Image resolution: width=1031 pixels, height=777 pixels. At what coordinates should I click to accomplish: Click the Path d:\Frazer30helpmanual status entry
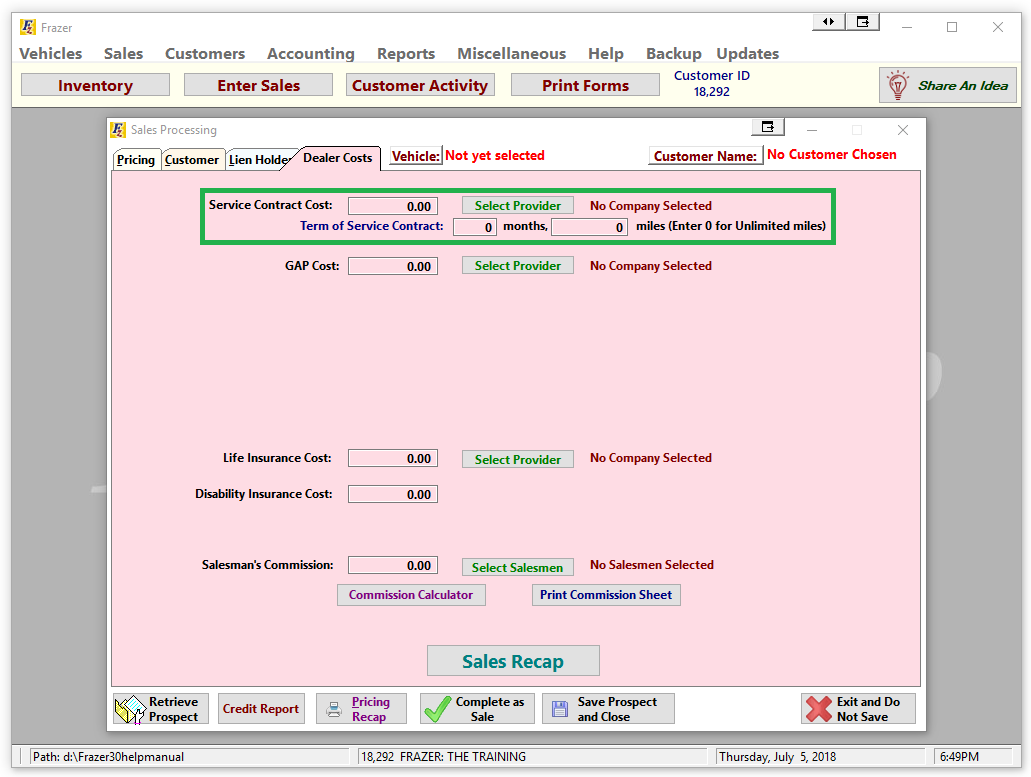[189, 757]
